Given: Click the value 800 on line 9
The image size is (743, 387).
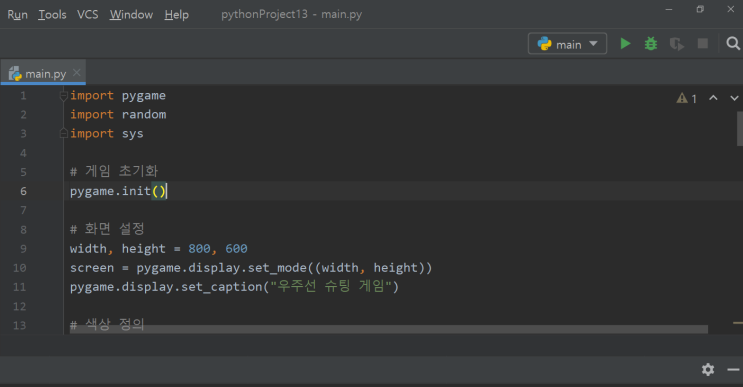Looking at the screenshot, I should tap(199, 249).
